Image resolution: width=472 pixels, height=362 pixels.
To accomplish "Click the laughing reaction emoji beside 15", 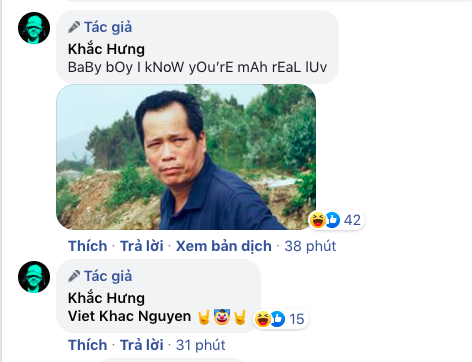I will pyautogui.click(x=263, y=319).
